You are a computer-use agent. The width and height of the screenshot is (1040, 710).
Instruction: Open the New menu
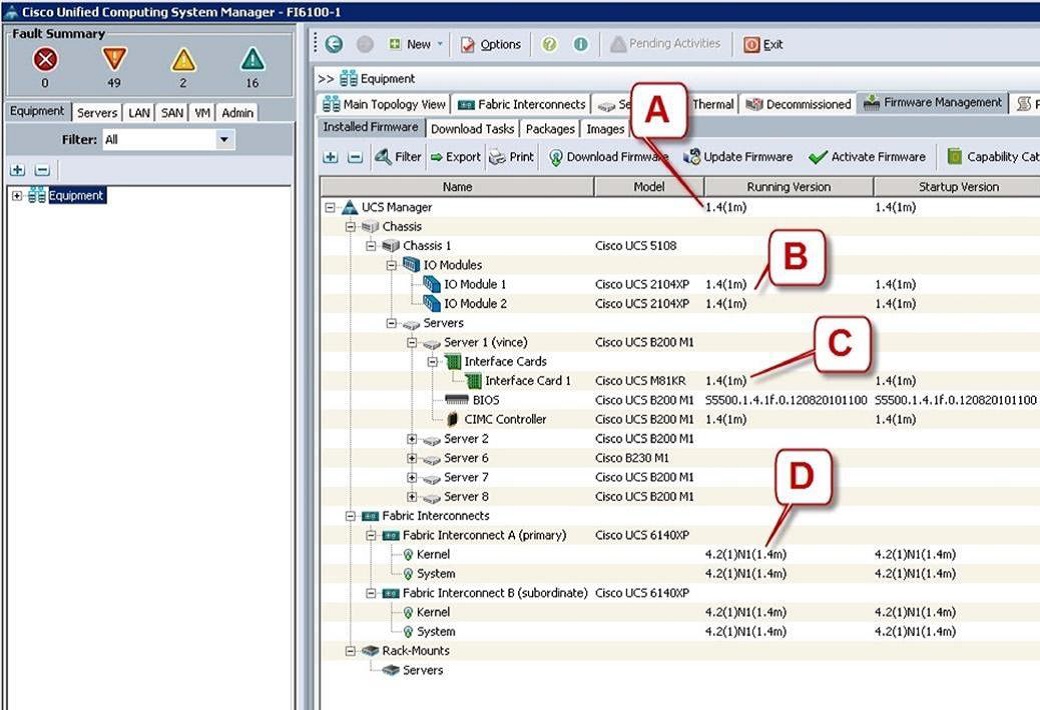(415, 44)
